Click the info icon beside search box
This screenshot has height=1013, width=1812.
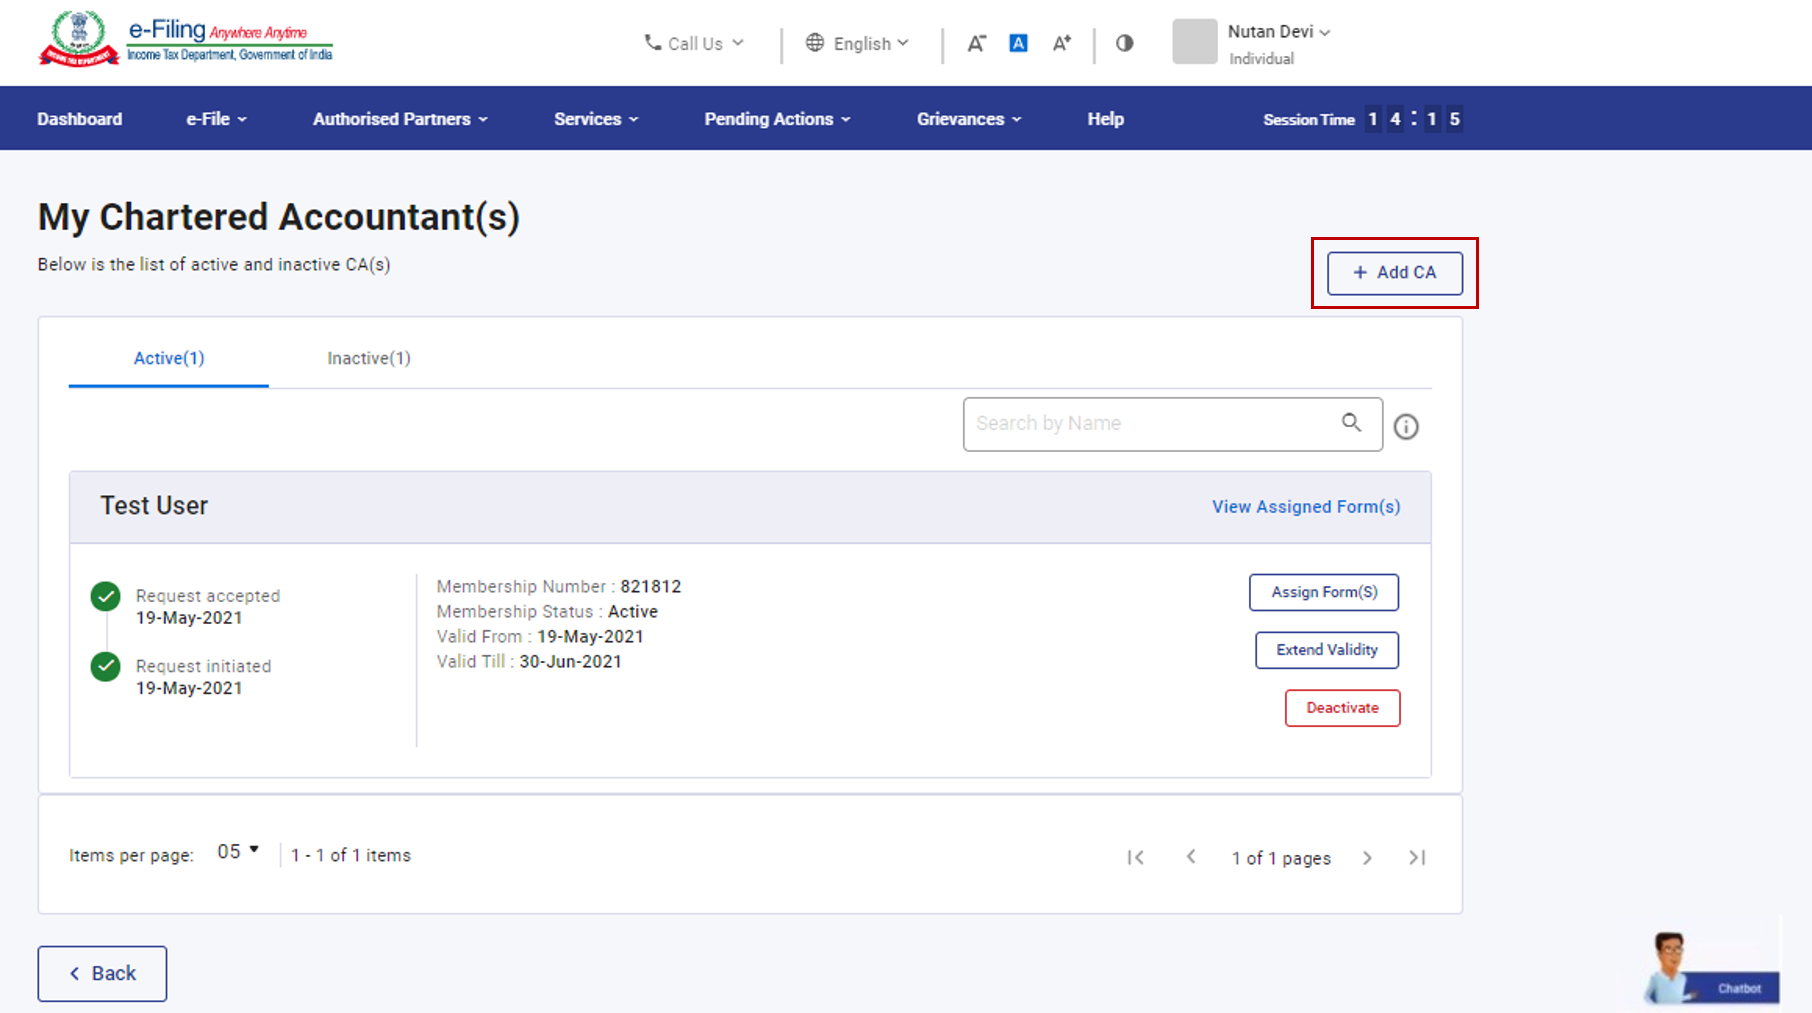point(1406,427)
